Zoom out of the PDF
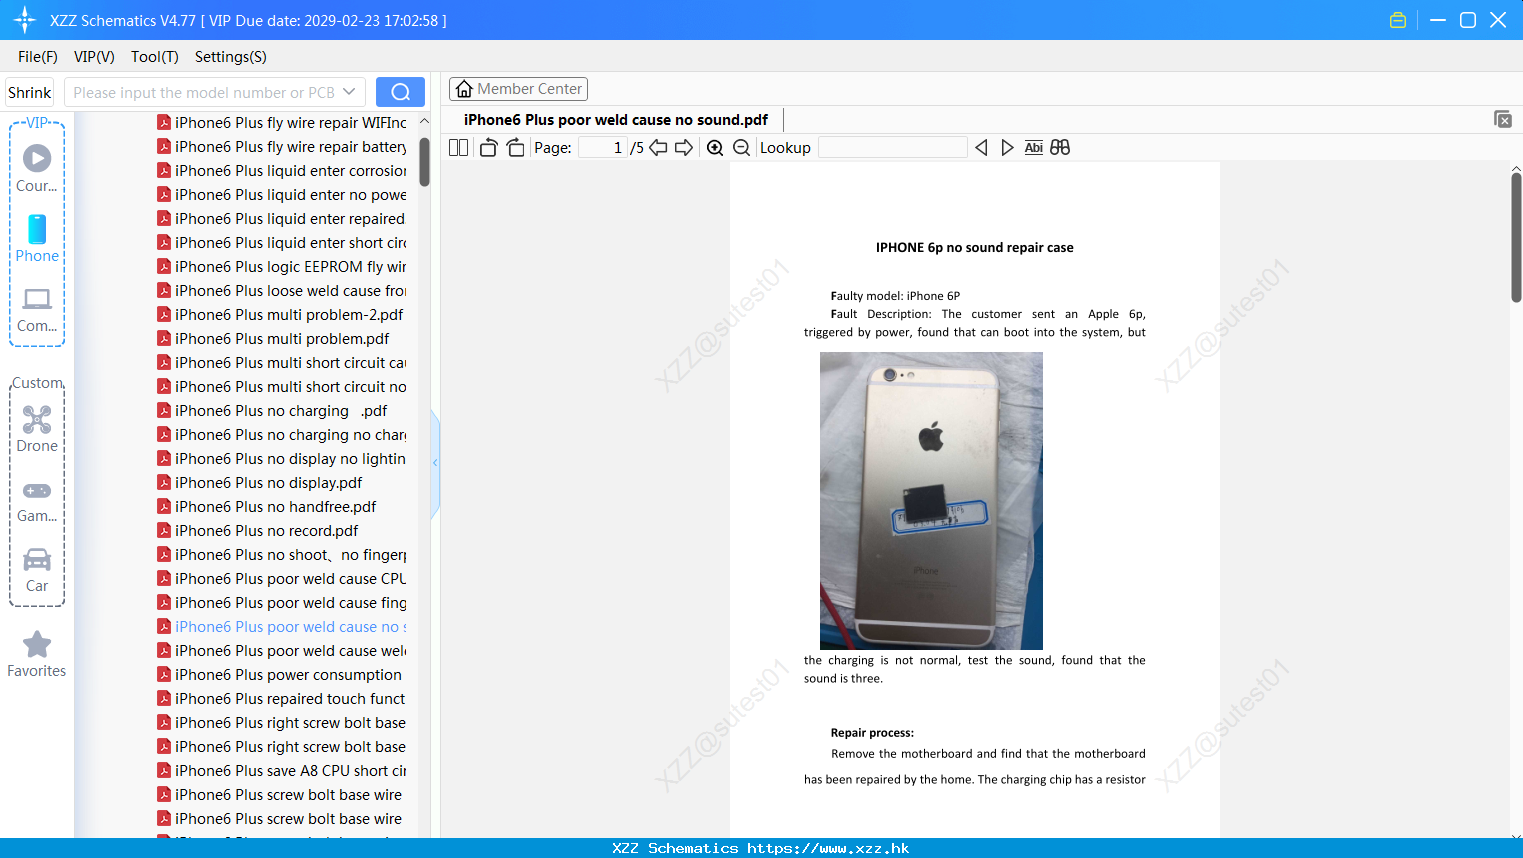The height and width of the screenshot is (858, 1523). (x=741, y=148)
